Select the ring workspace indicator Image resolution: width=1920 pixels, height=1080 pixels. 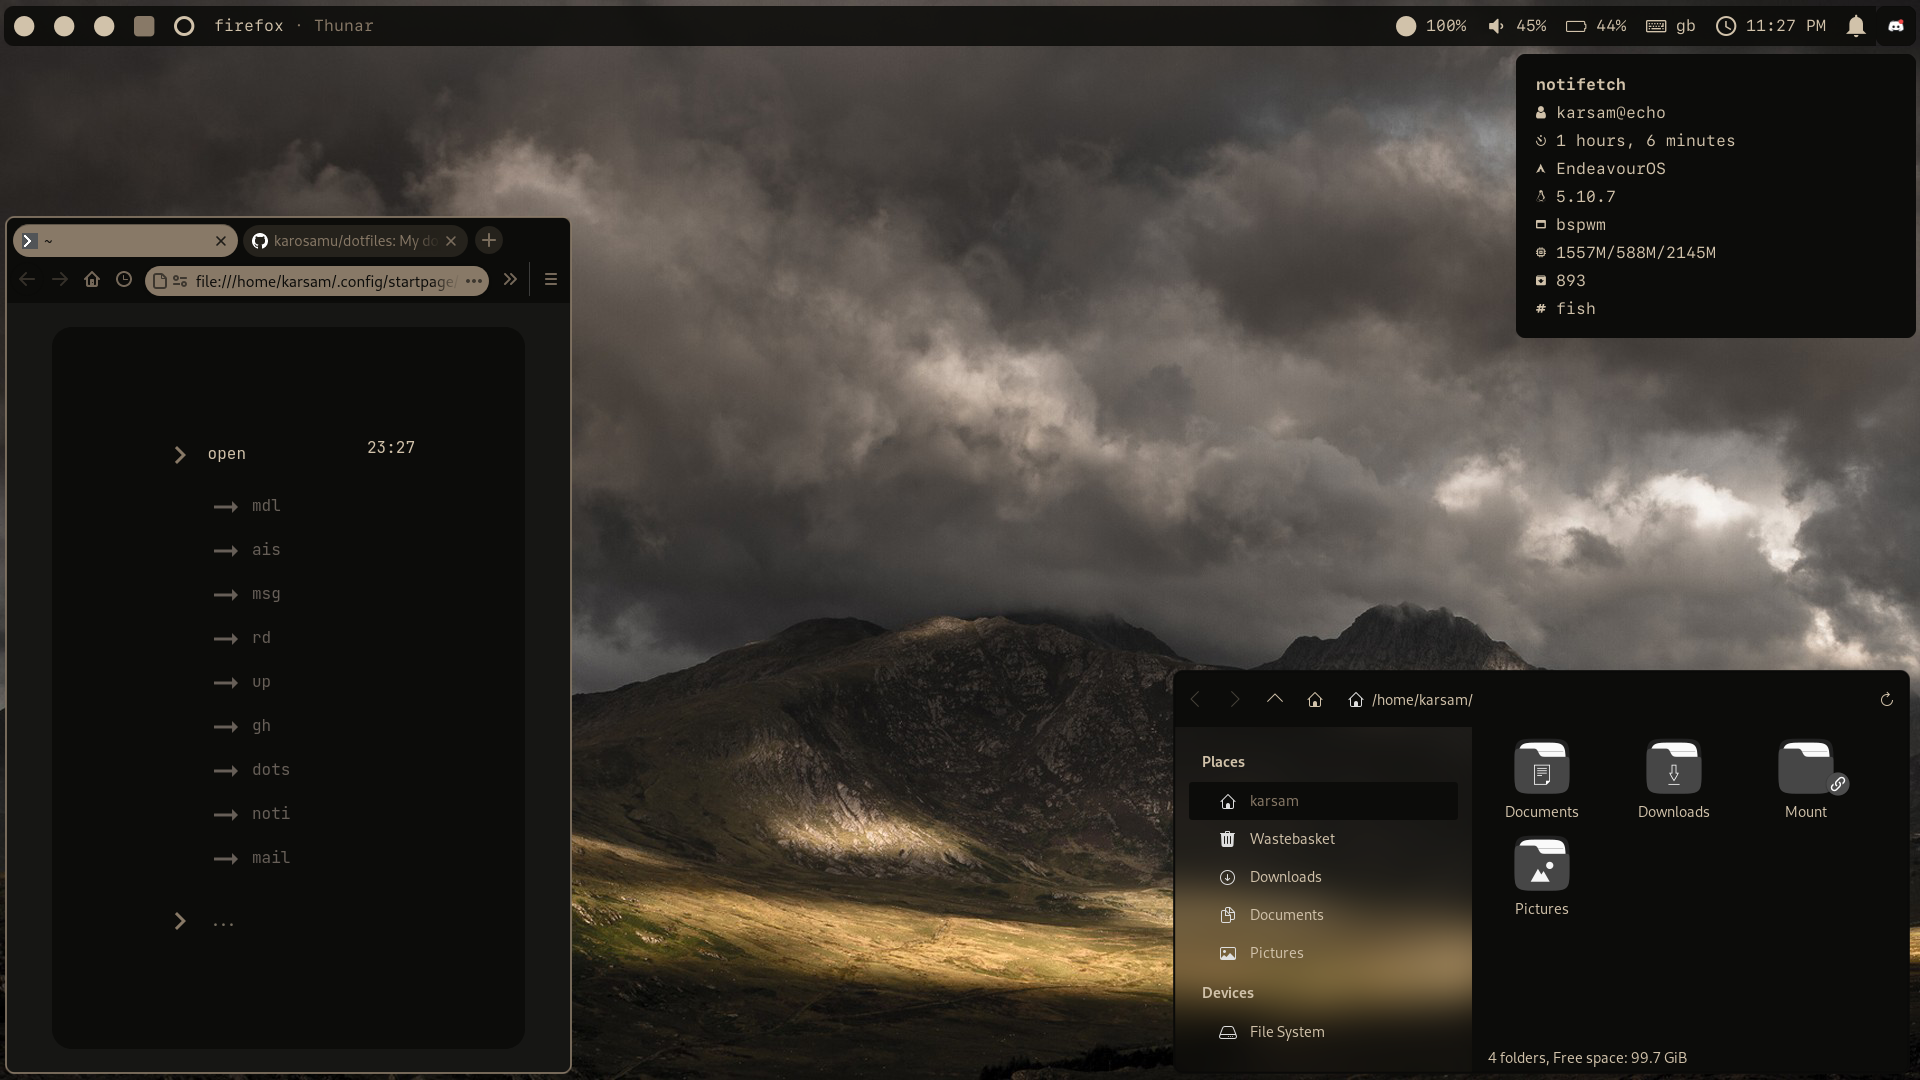pos(184,26)
